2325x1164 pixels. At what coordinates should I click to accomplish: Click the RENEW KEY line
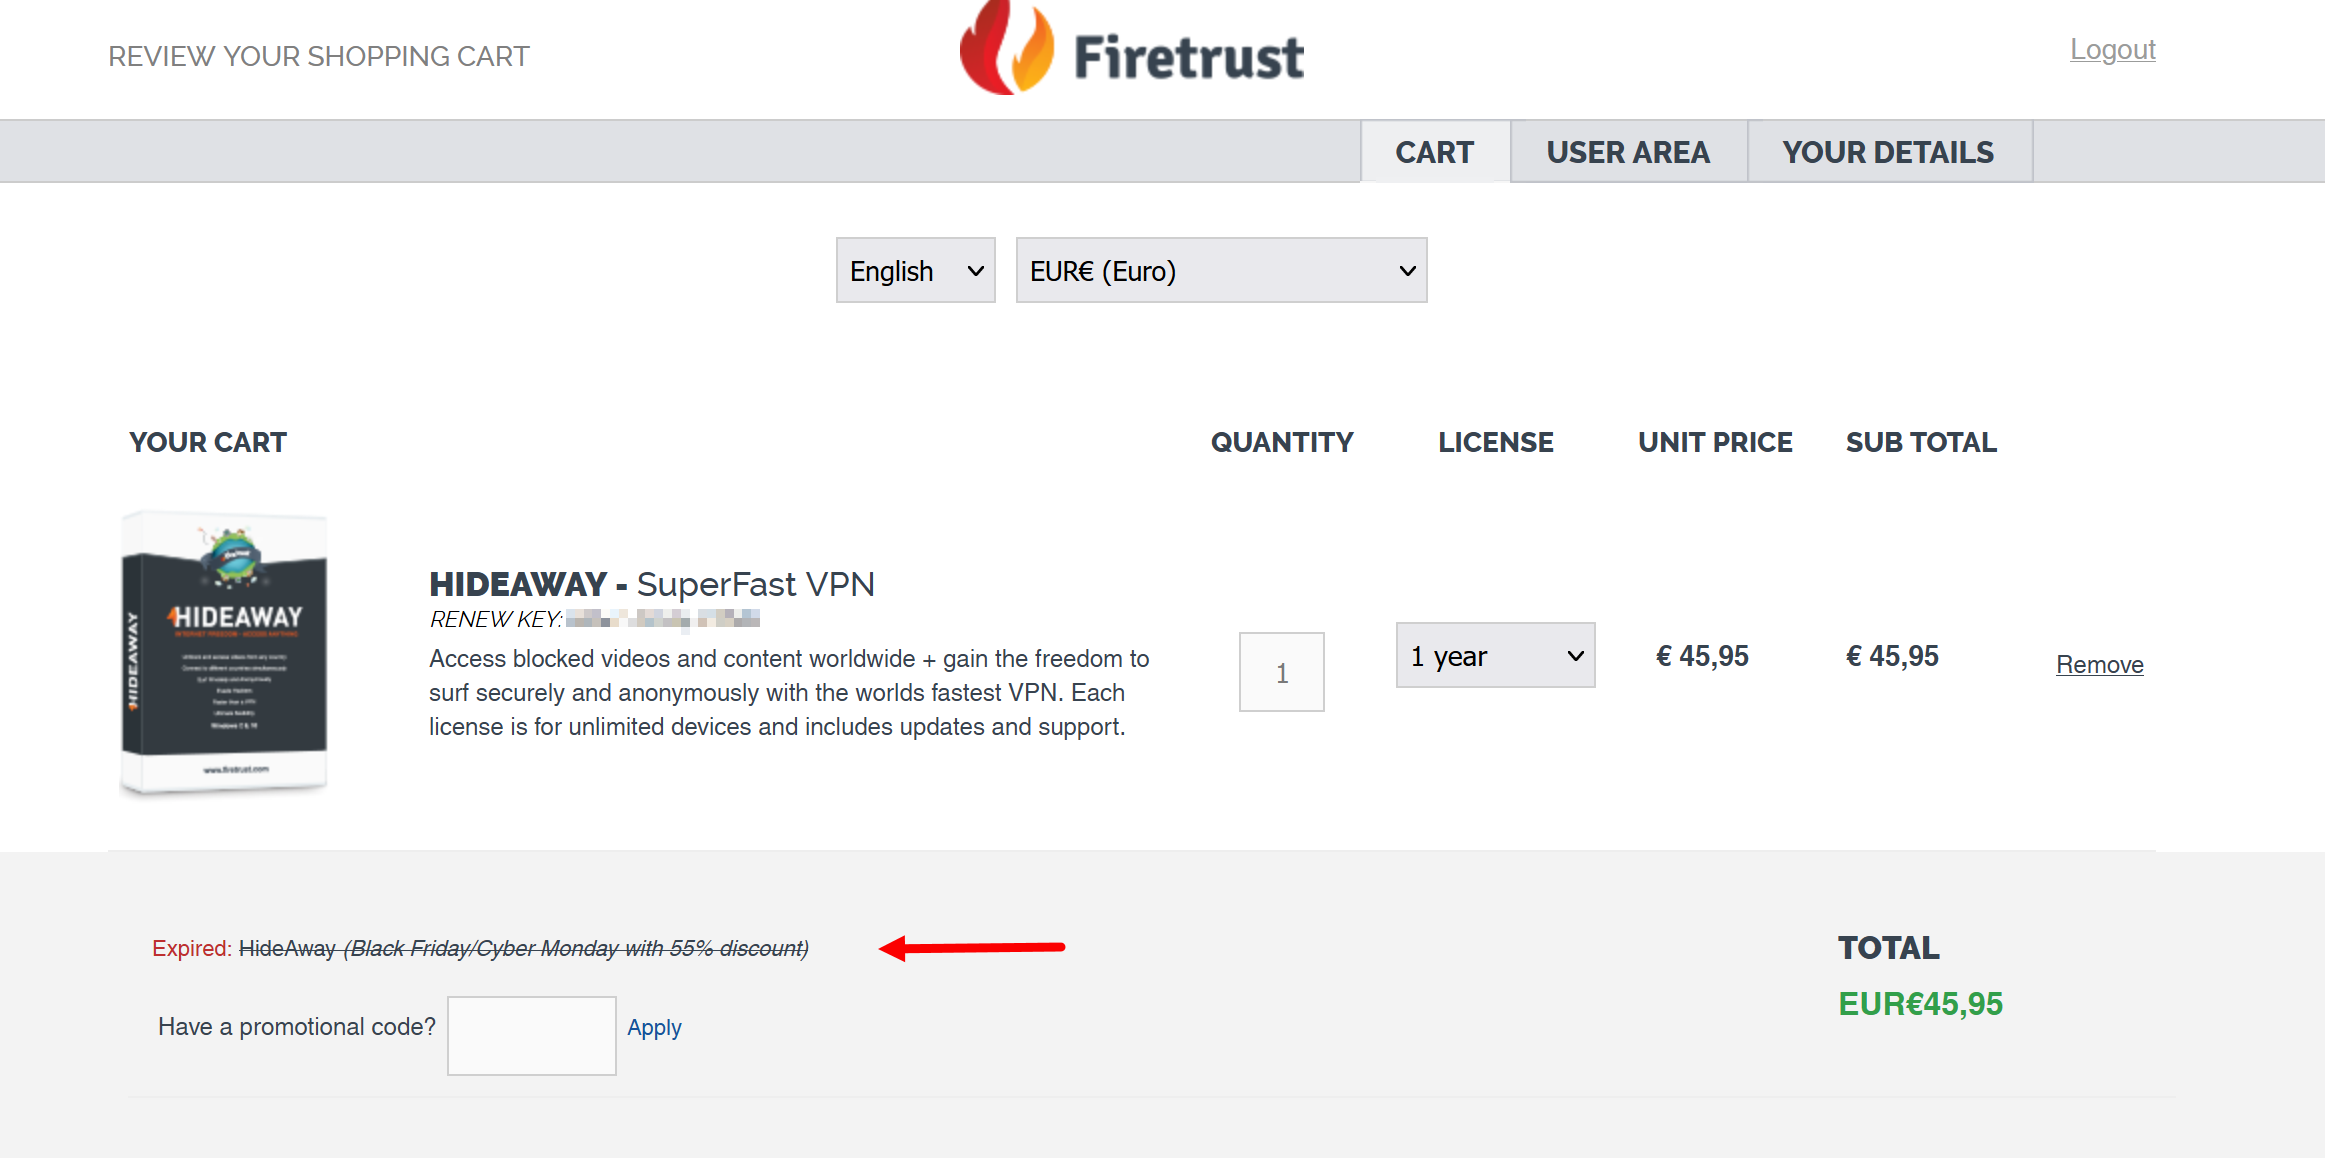(x=594, y=619)
